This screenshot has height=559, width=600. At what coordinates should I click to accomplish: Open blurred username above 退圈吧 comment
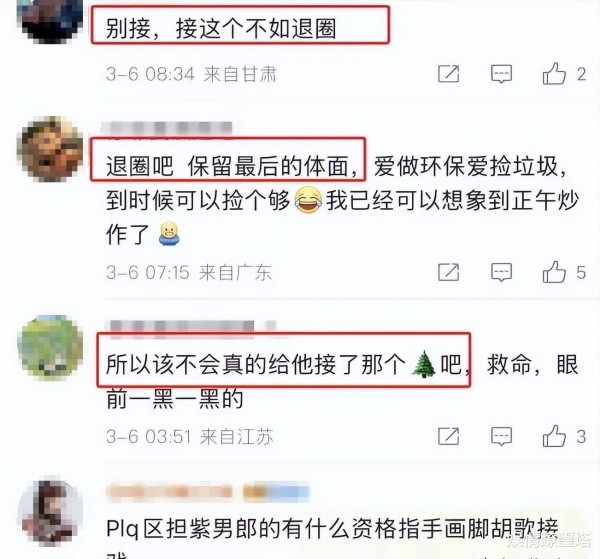(167, 129)
